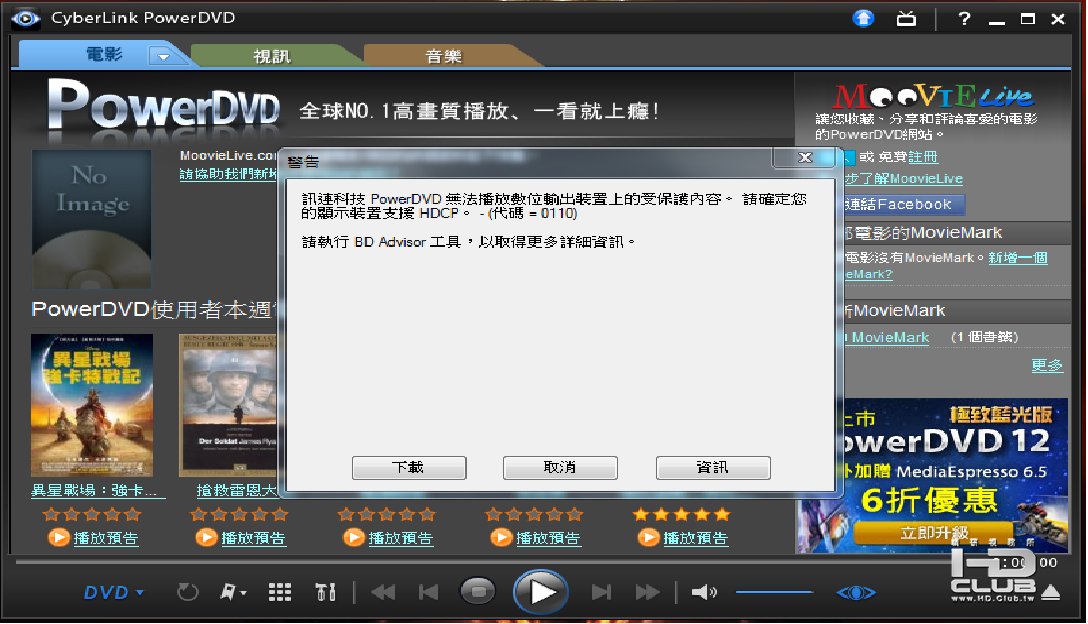Screen dimensions: 1088x624
Task: Switch to the 視訊 tab
Action: [x=272, y=56]
